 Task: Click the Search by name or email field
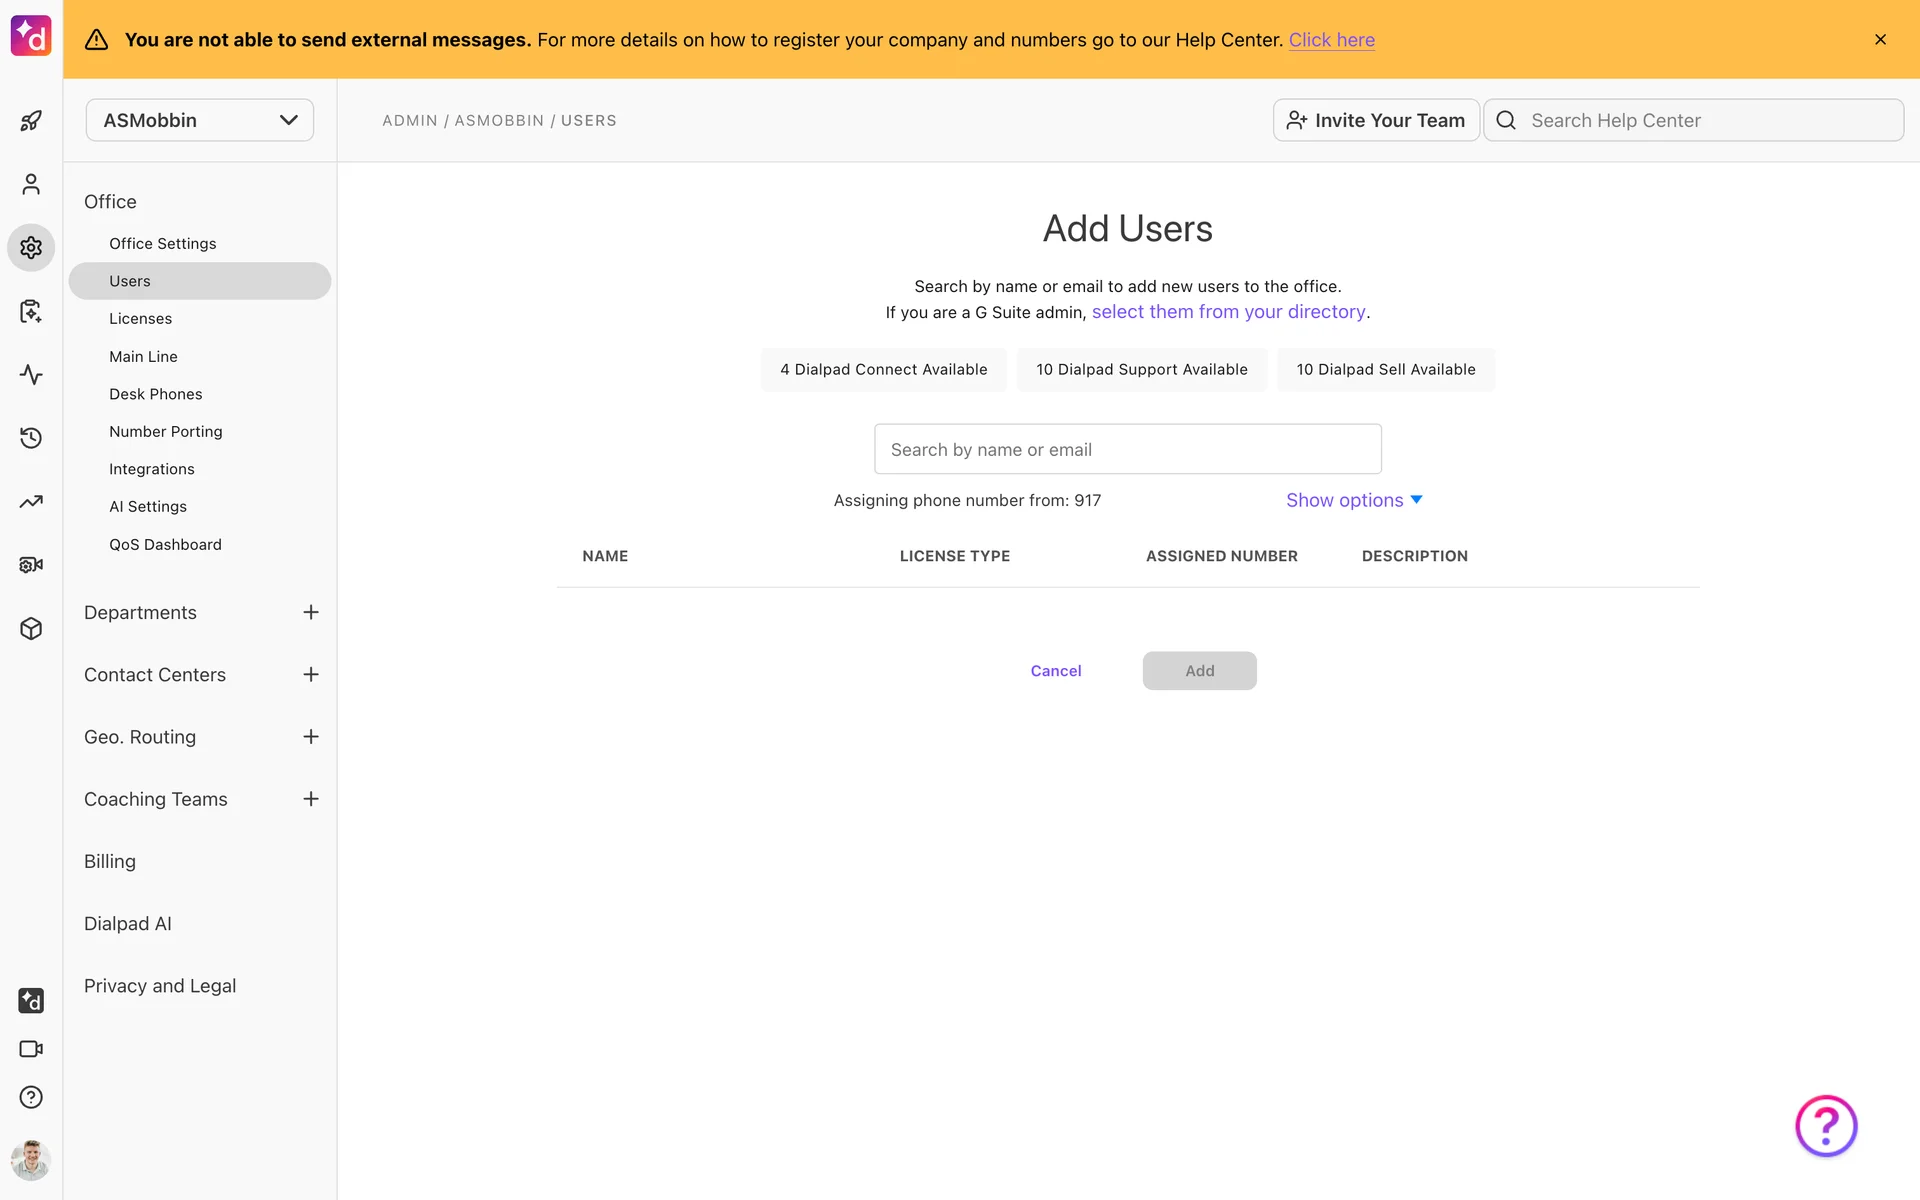[1127, 449]
